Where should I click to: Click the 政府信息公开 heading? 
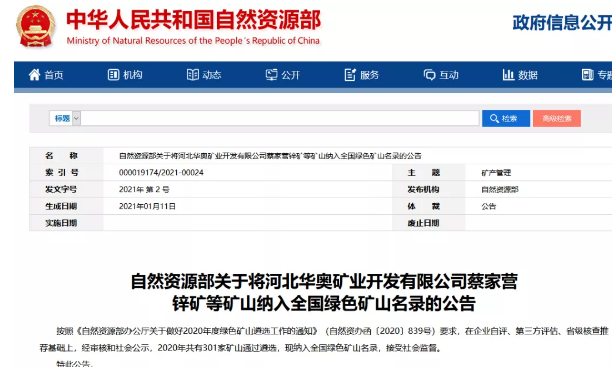[x=562, y=22]
